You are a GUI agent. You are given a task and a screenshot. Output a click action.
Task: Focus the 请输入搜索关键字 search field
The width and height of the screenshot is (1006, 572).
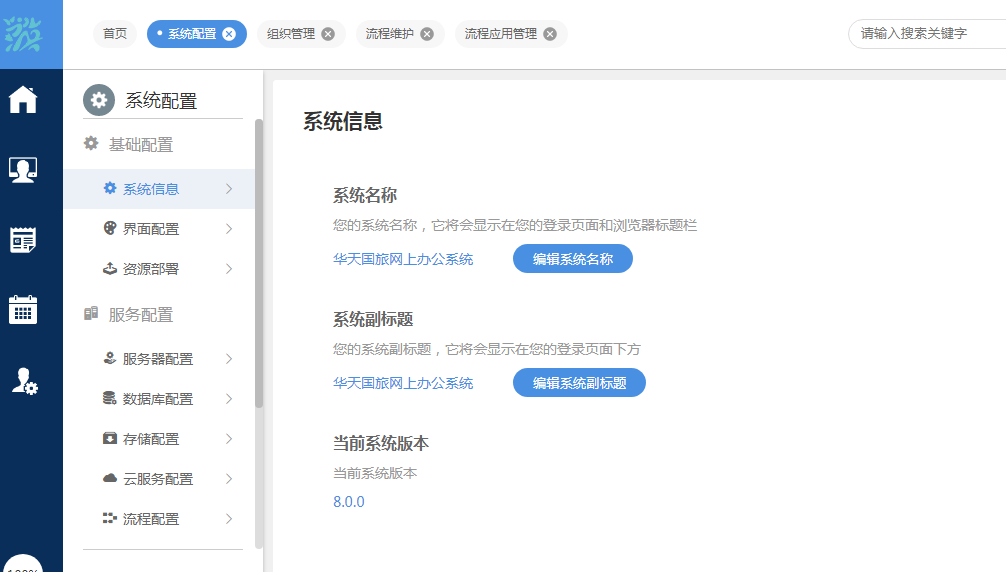coord(927,34)
